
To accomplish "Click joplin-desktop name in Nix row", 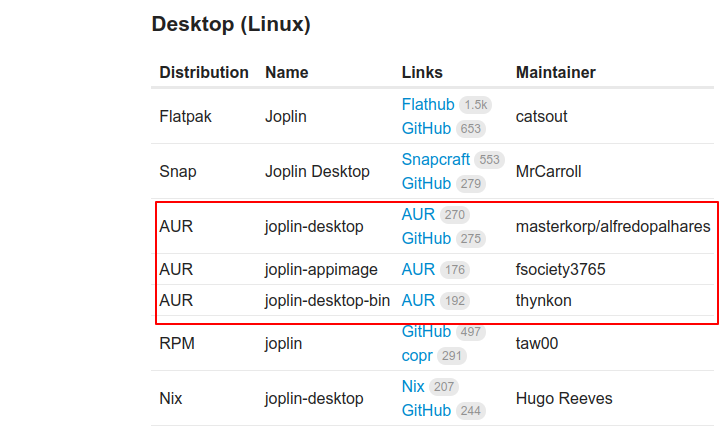I will tap(314, 399).
